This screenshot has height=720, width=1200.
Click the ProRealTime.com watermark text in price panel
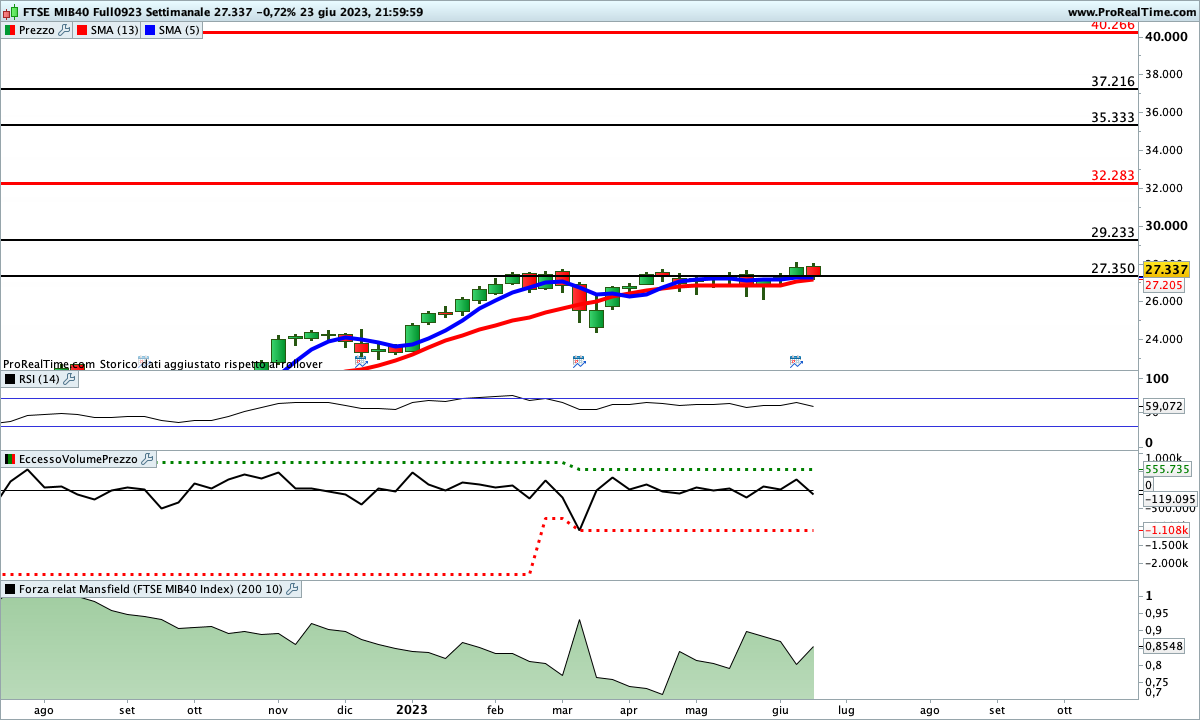coord(49,364)
